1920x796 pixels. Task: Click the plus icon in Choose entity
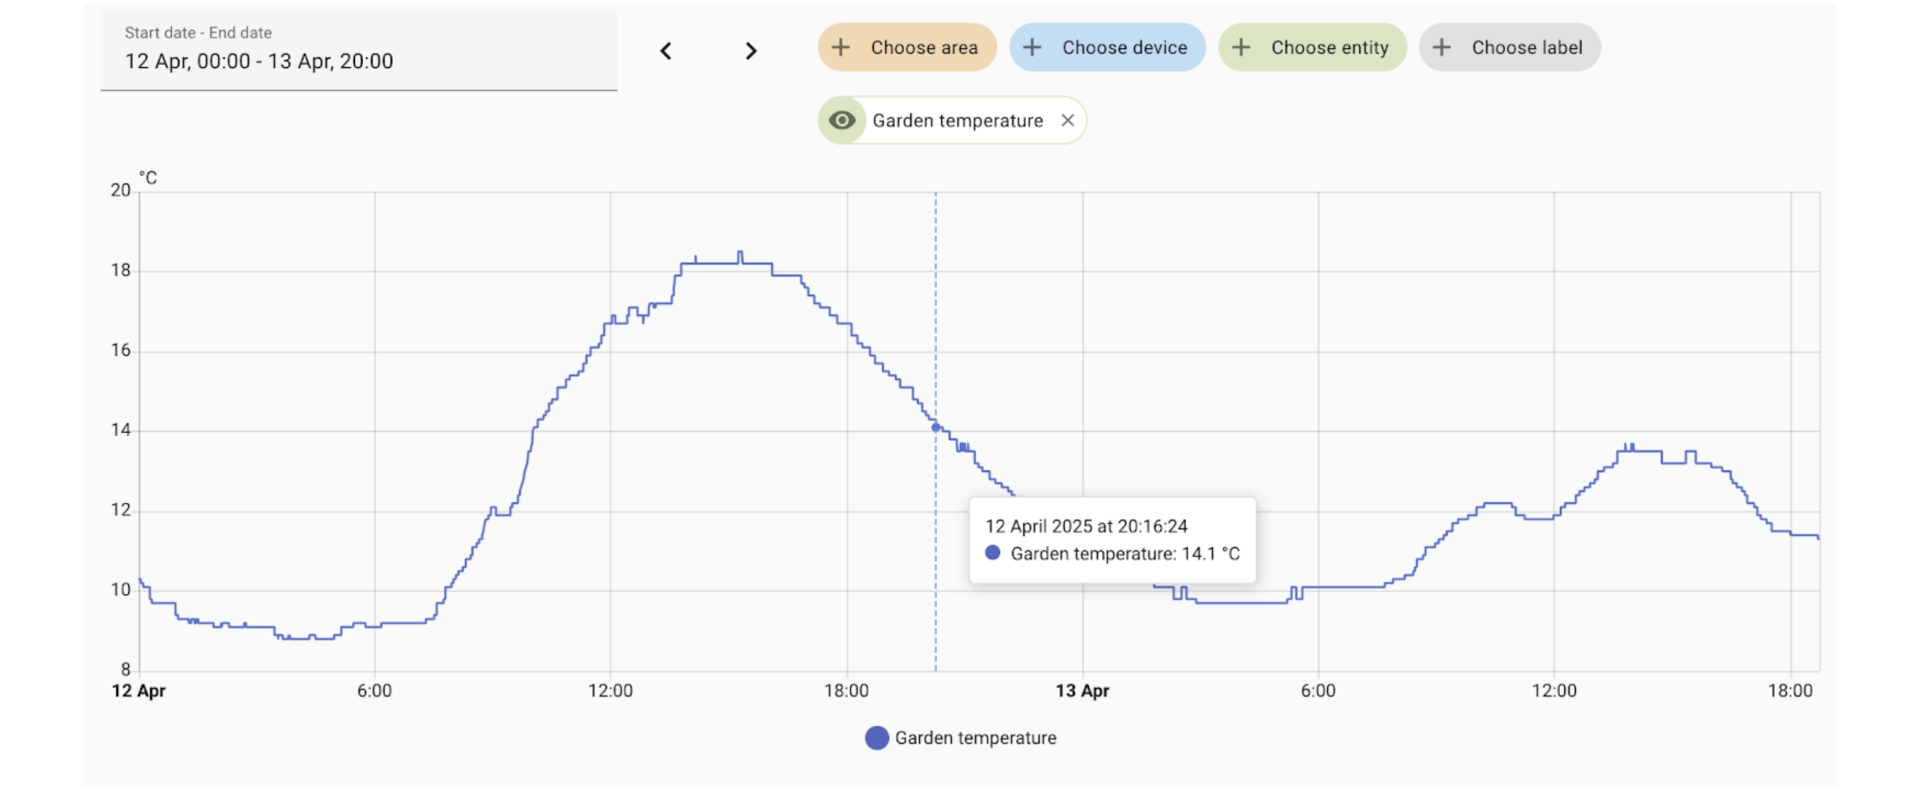click(x=1241, y=48)
